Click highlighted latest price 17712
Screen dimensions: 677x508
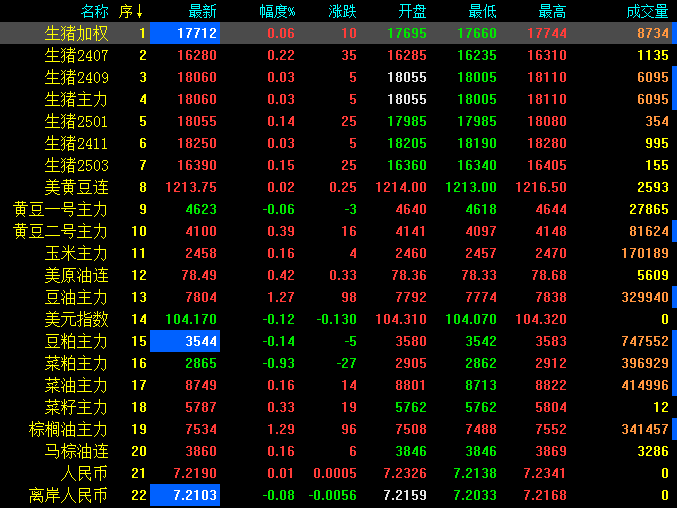pyautogui.click(x=185, y=33)
